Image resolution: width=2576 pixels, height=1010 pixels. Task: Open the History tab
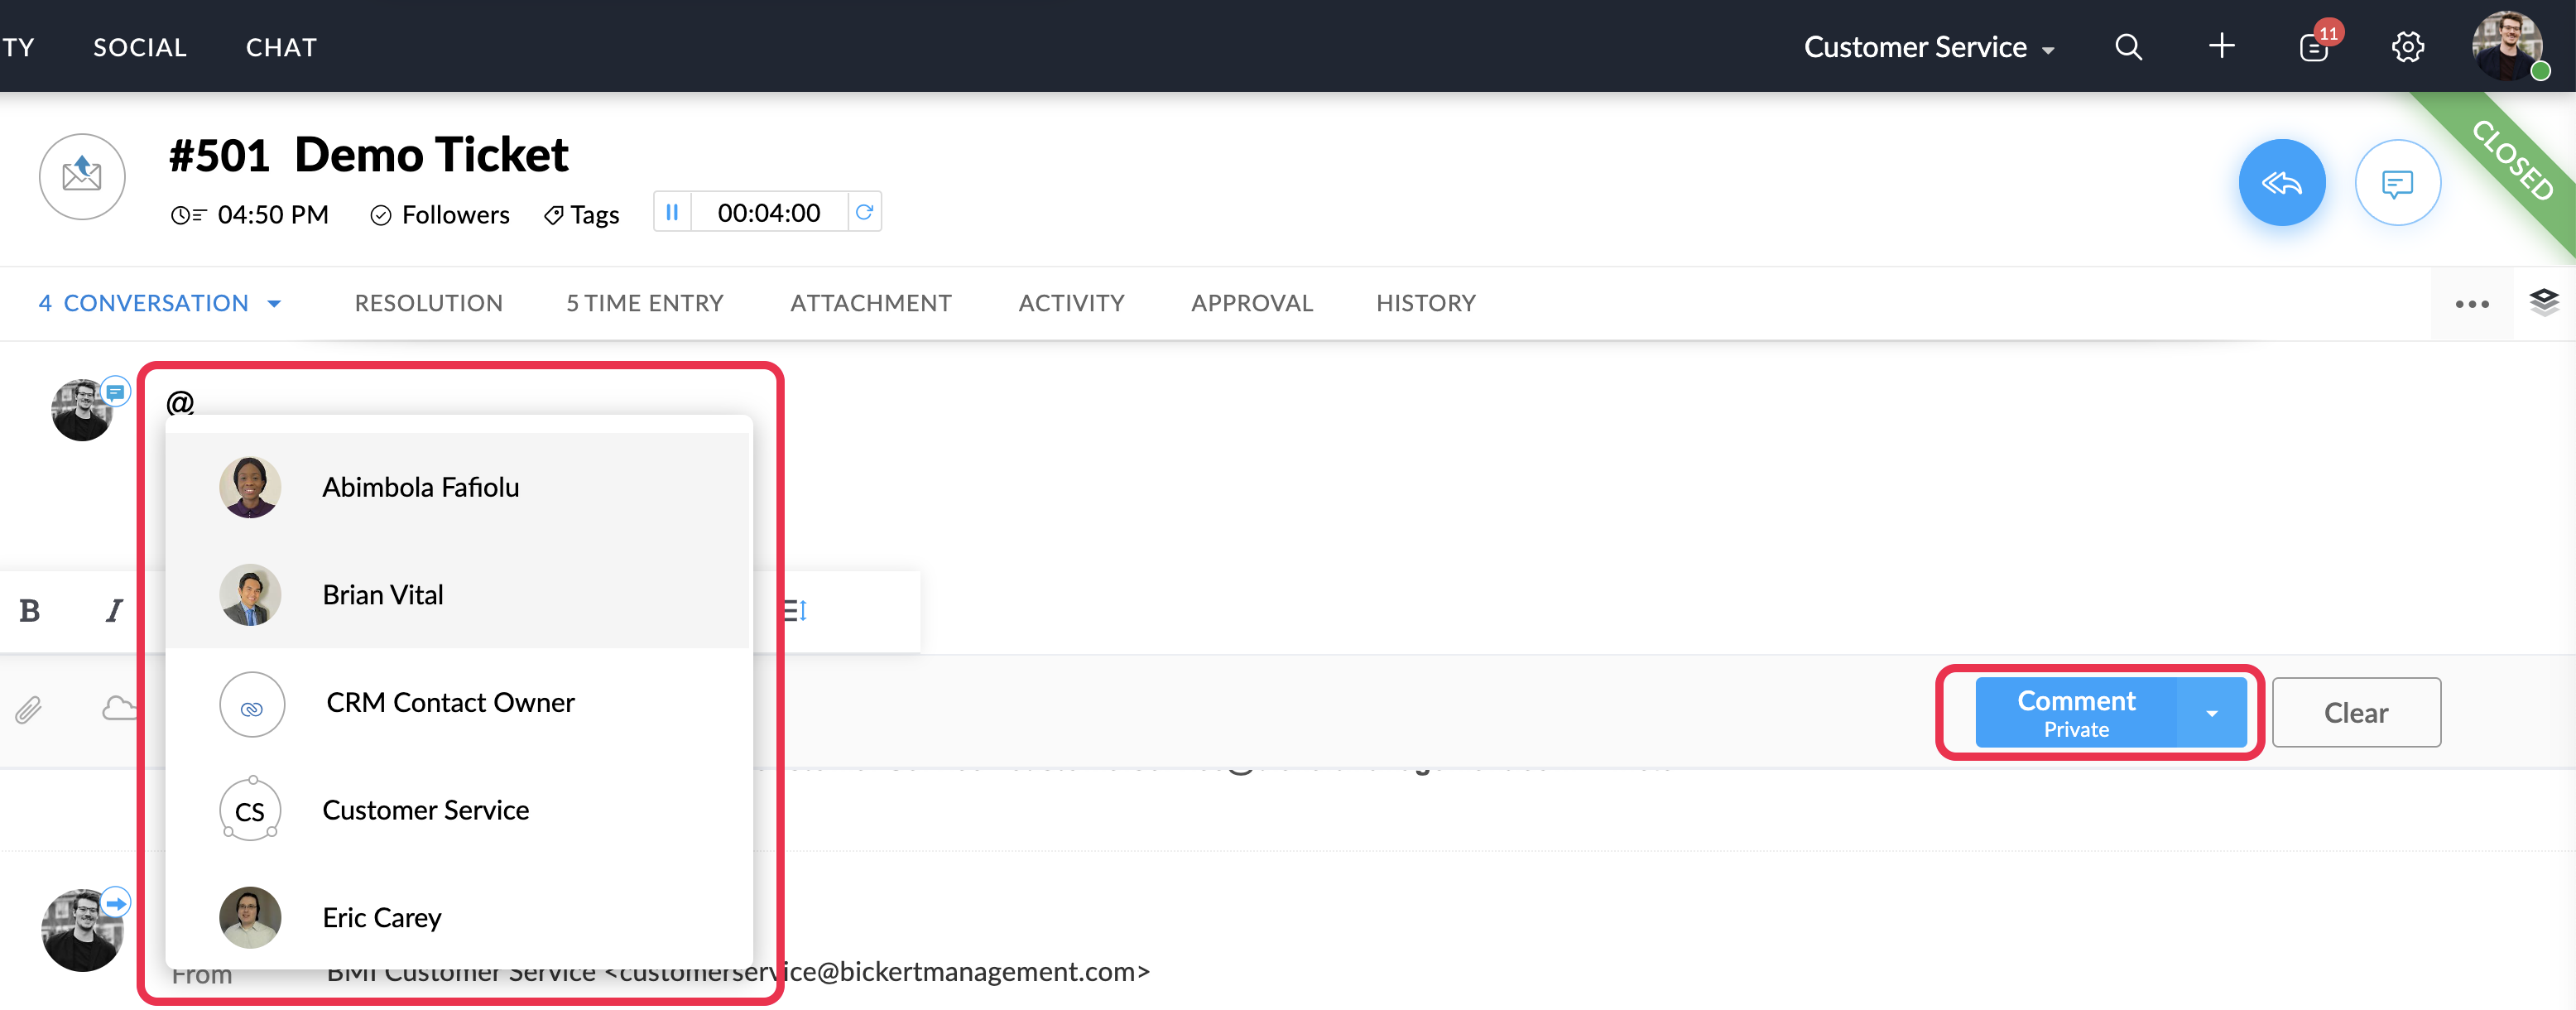pos(1425,303)
